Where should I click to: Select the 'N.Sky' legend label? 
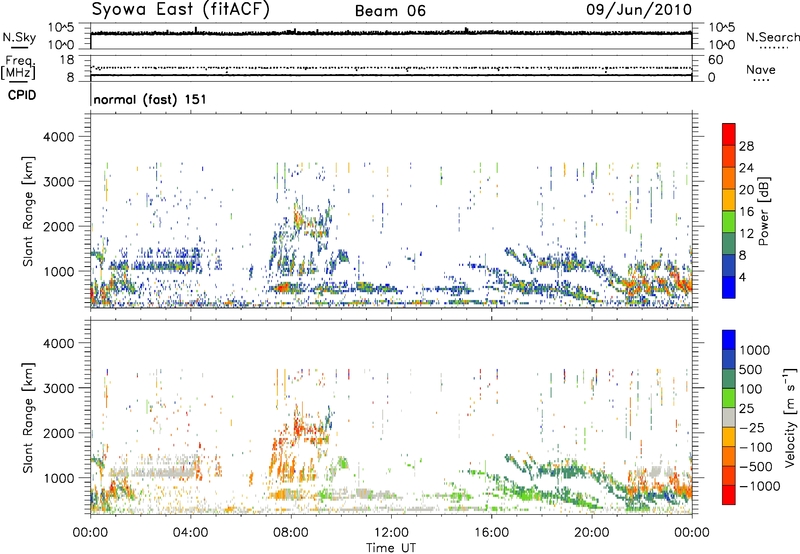19,37
